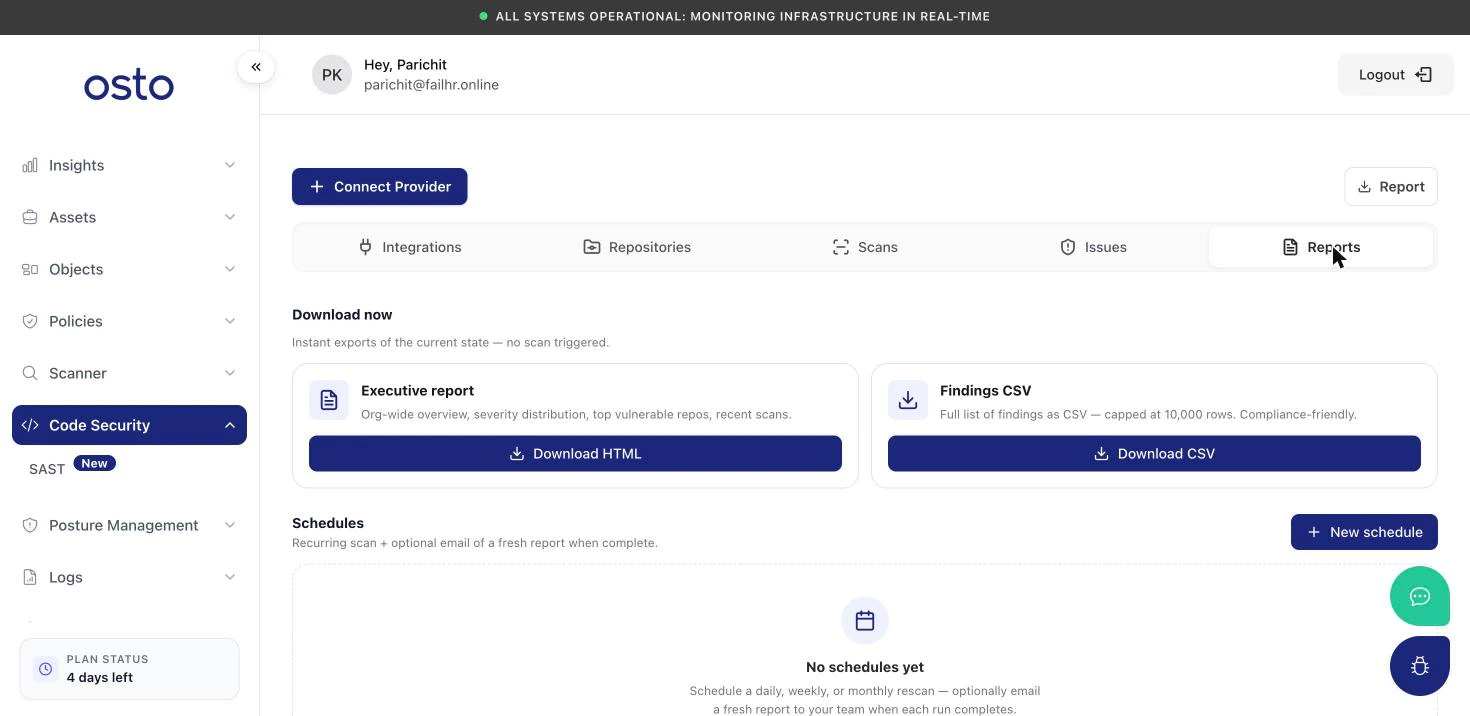
Task: Click the Plan Status 4 days left card
Action: (129, 669)
